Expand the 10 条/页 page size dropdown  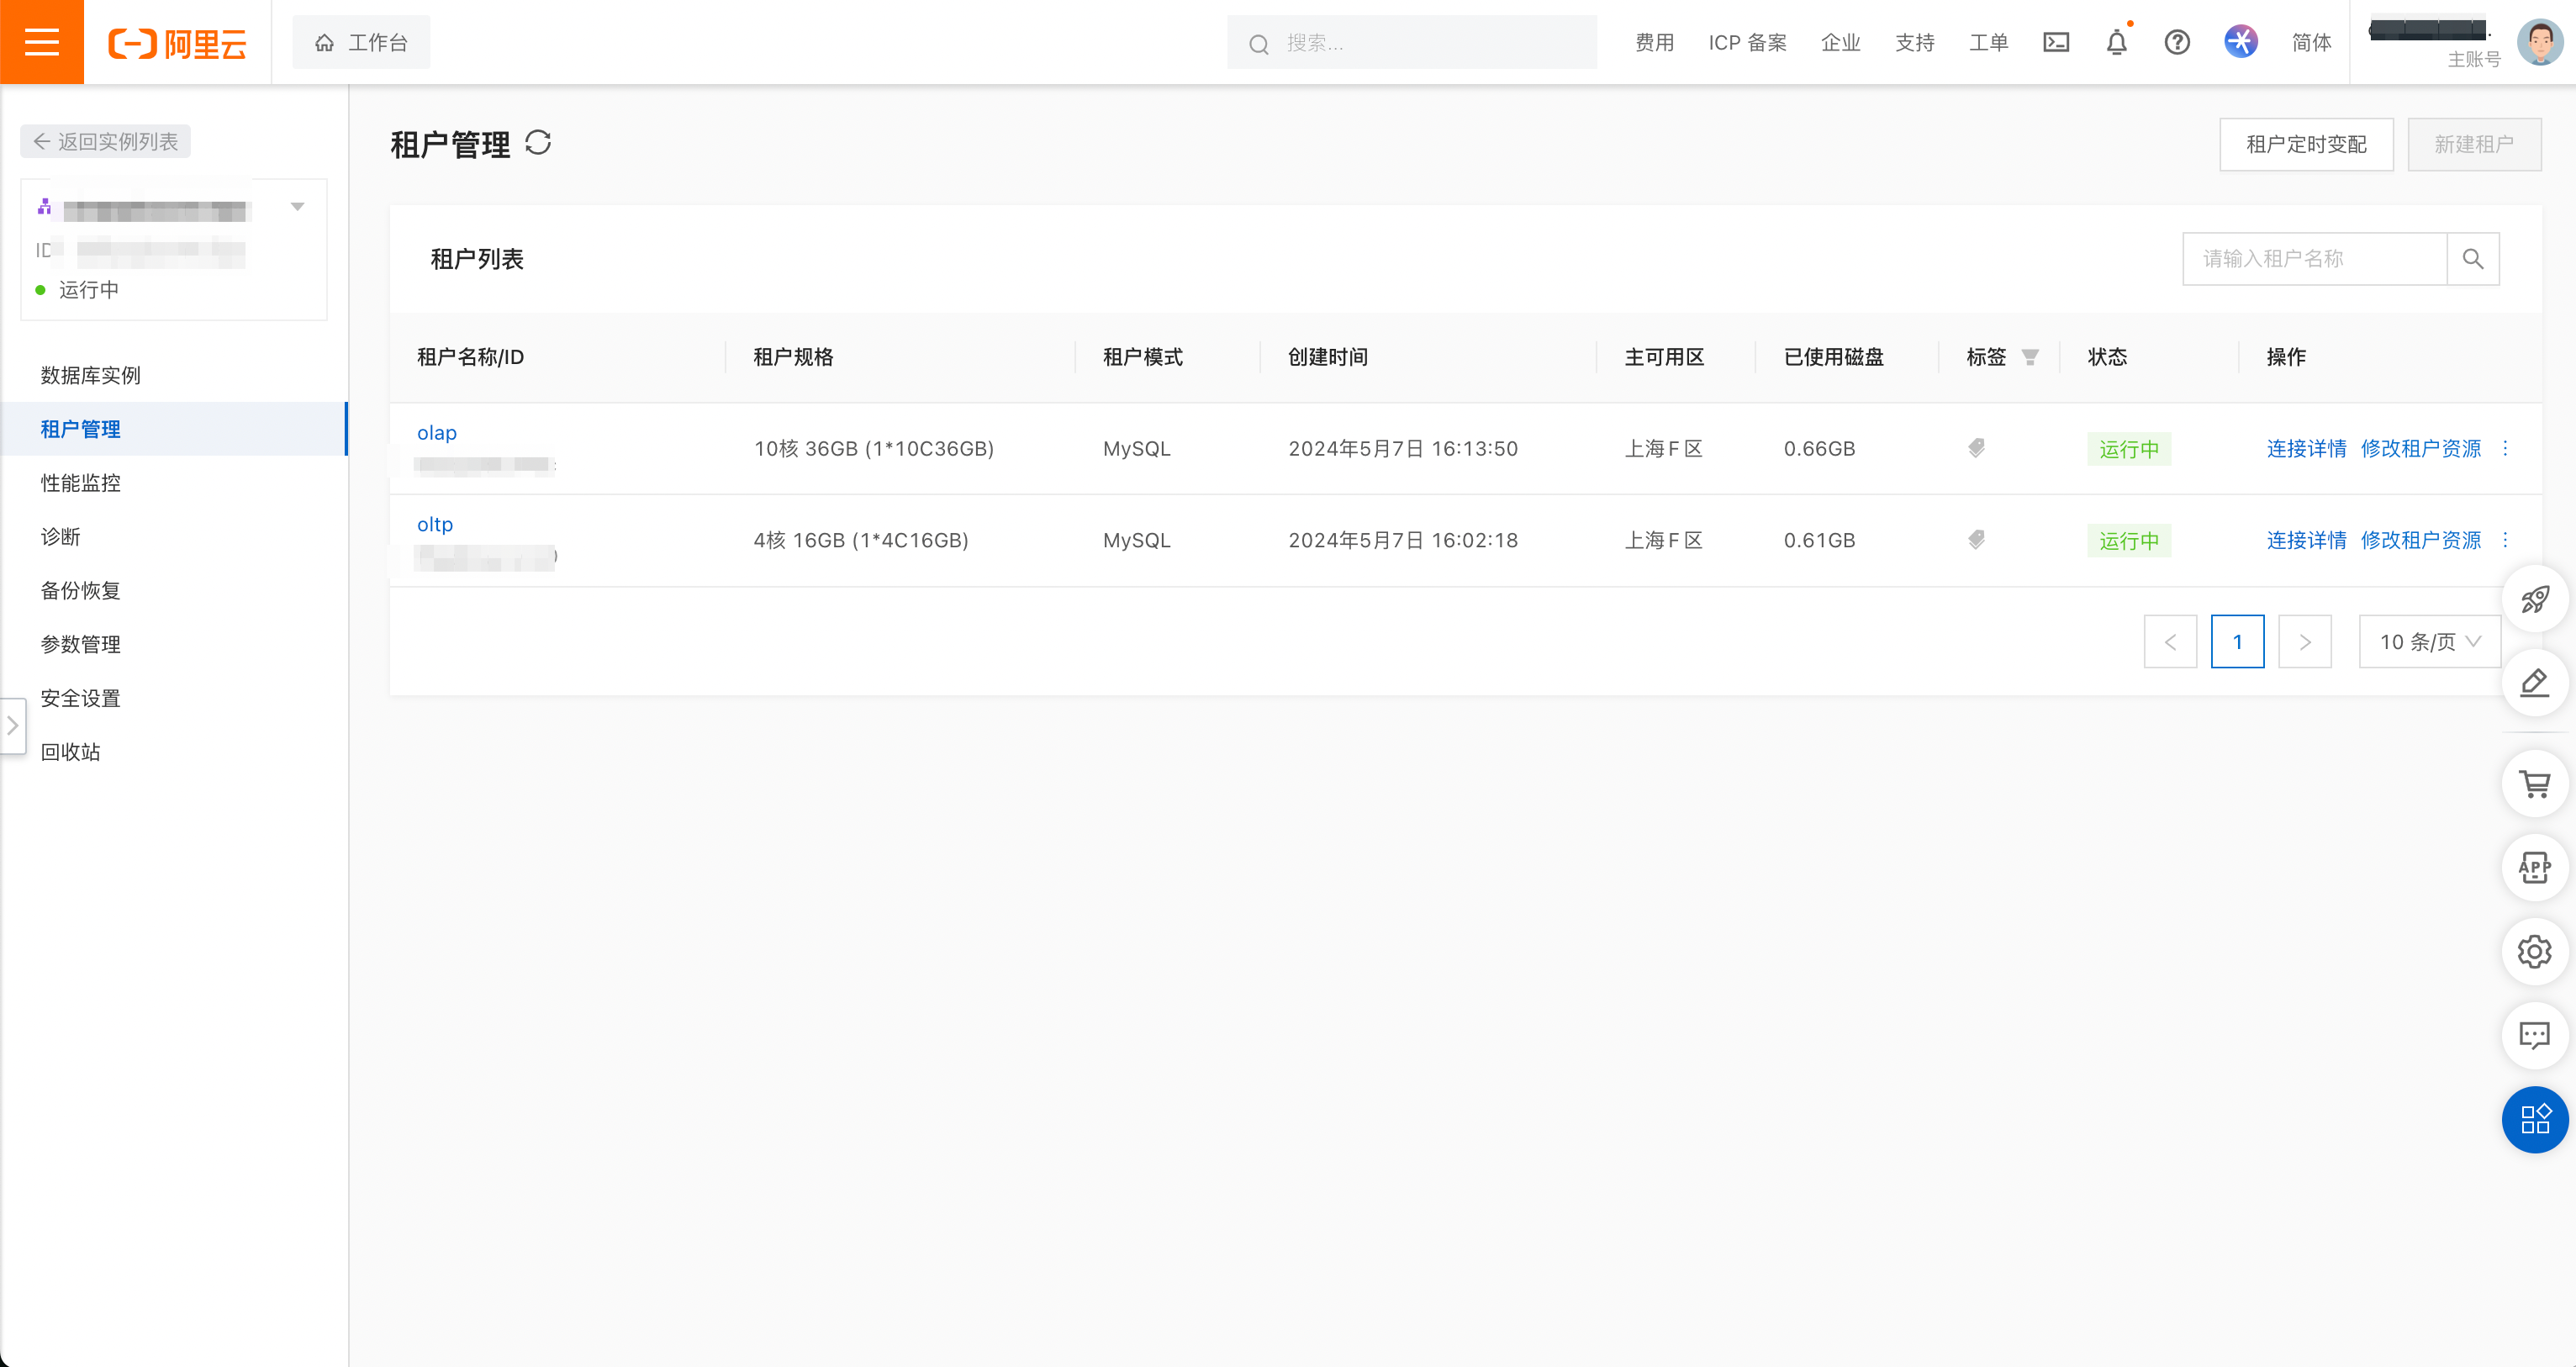(x=2429, y=642)
